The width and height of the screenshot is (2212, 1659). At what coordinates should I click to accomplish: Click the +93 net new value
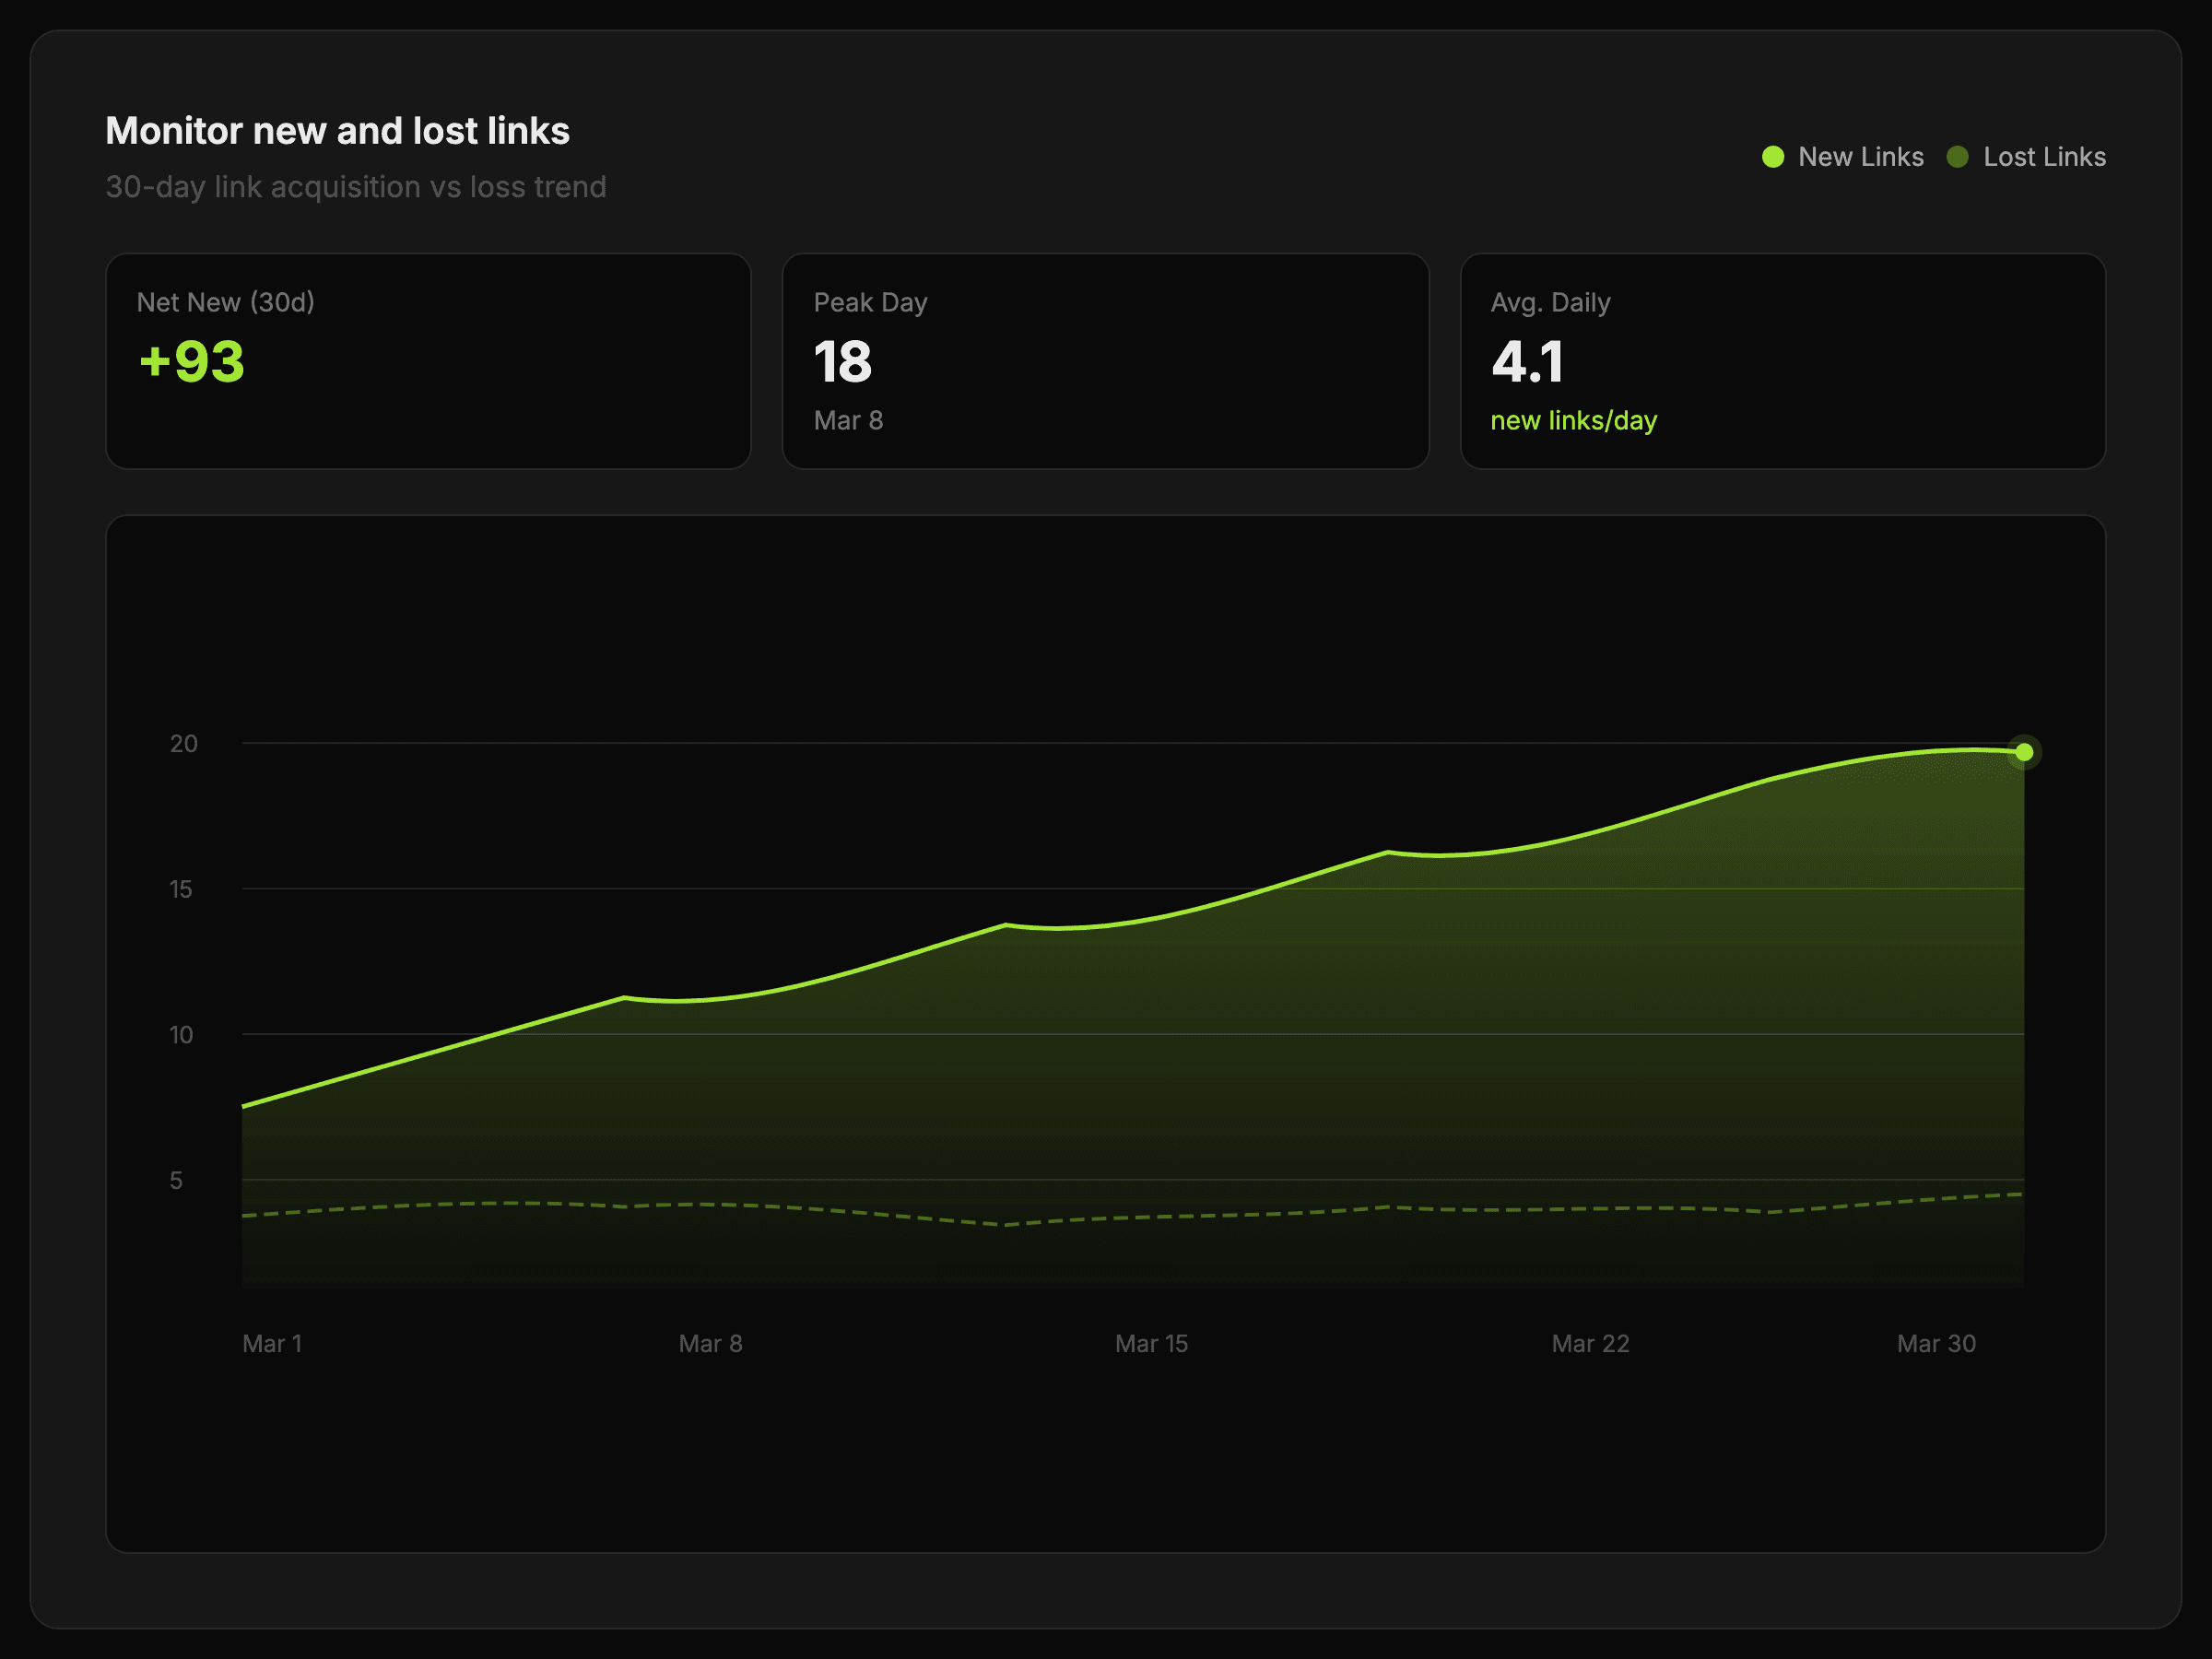tap(191, 362)
